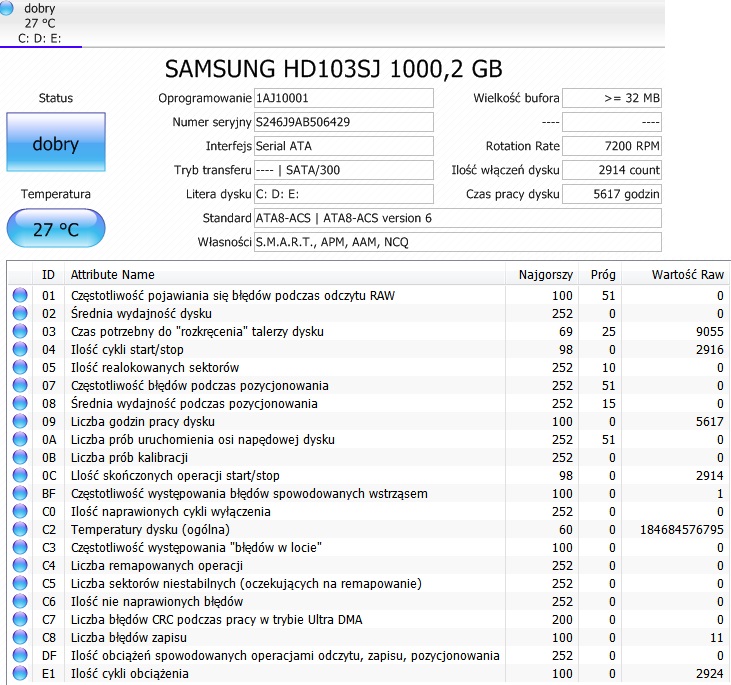The image size is (731, 685).
Task: Click the status icon for attribute 0A
Action: pyautogui.click(x=20, y=440)
